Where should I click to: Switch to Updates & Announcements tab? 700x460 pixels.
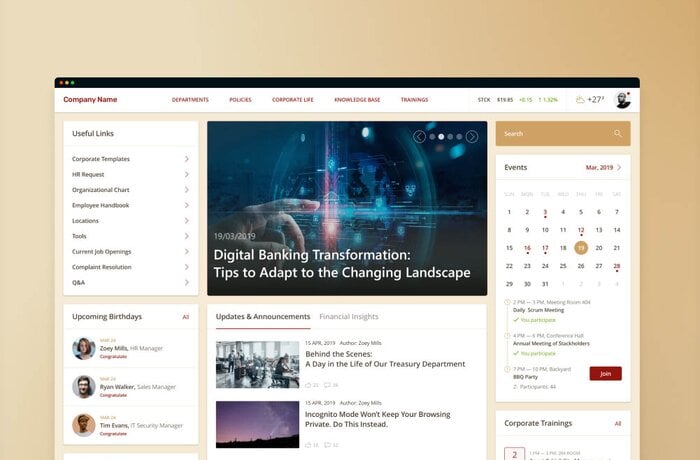[x=263, y=317]
